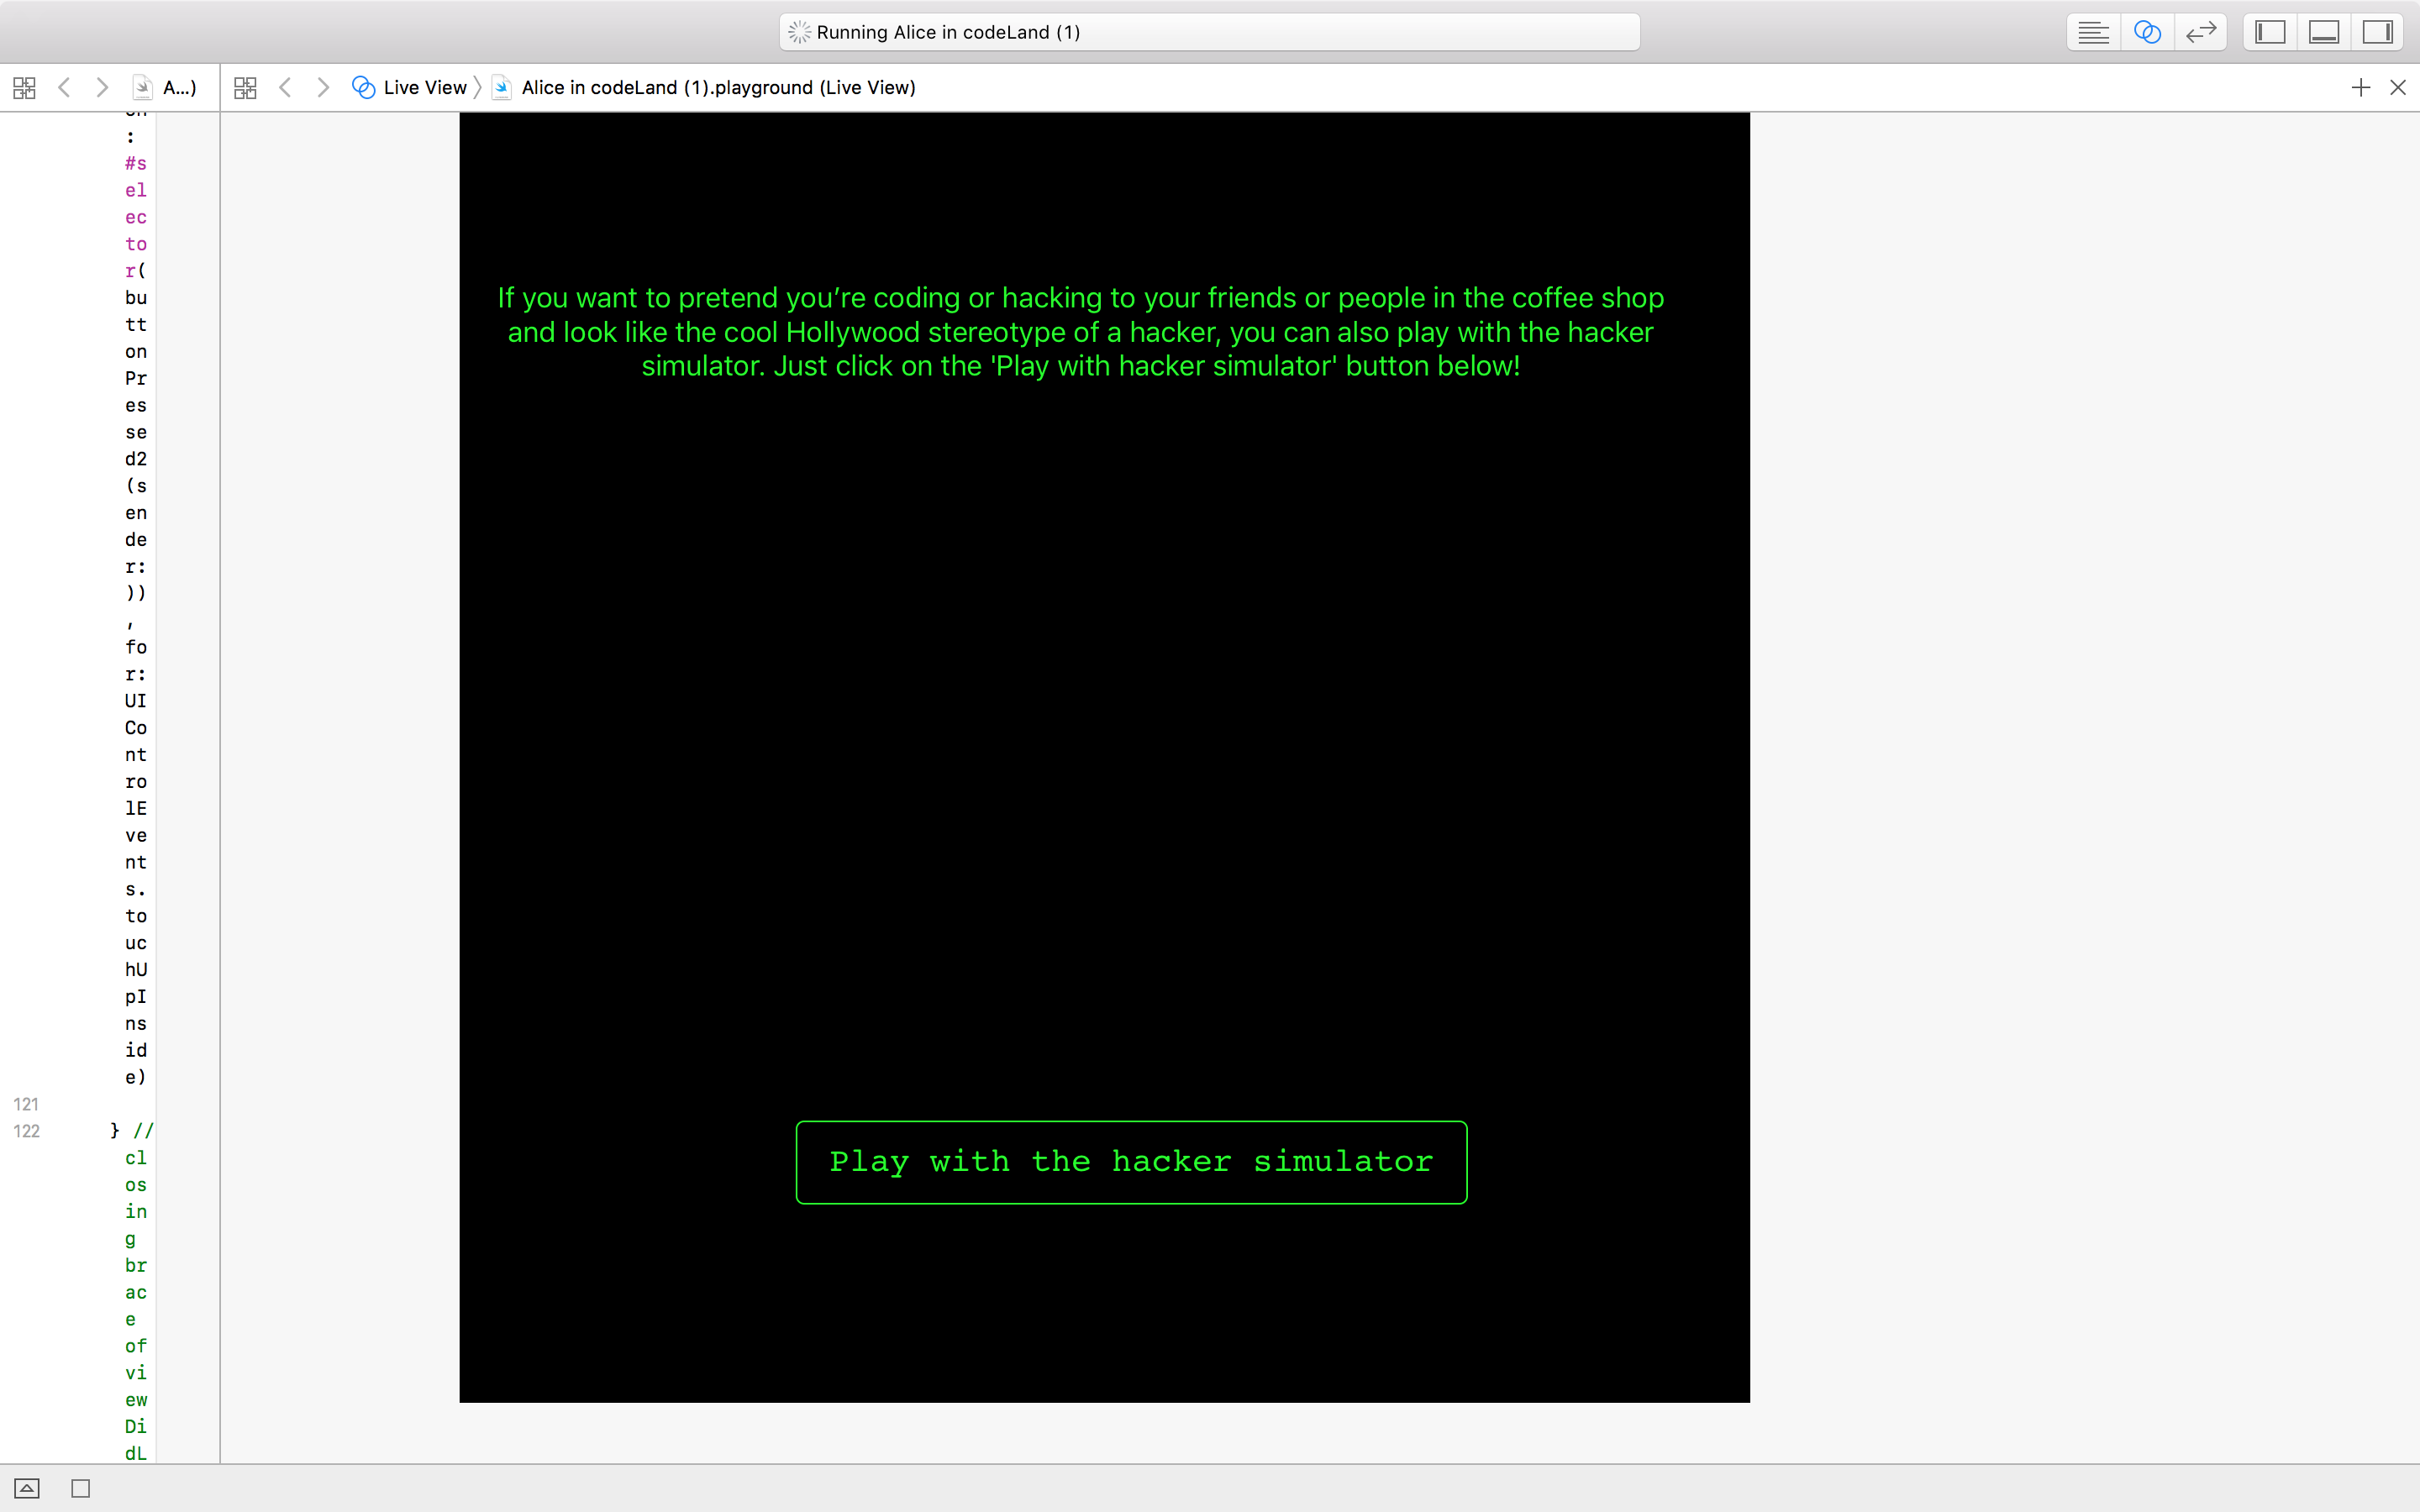
Task: Open the Live View jump bar menu
Action: [424, 88]
